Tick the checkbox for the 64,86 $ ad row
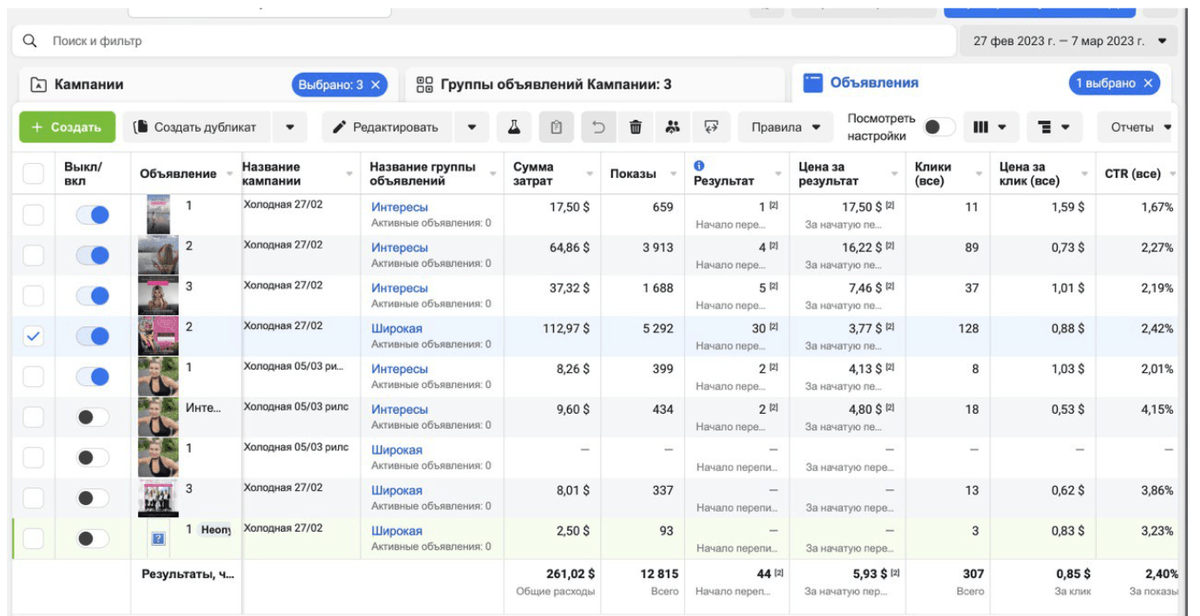 click(x=33, y=255)
